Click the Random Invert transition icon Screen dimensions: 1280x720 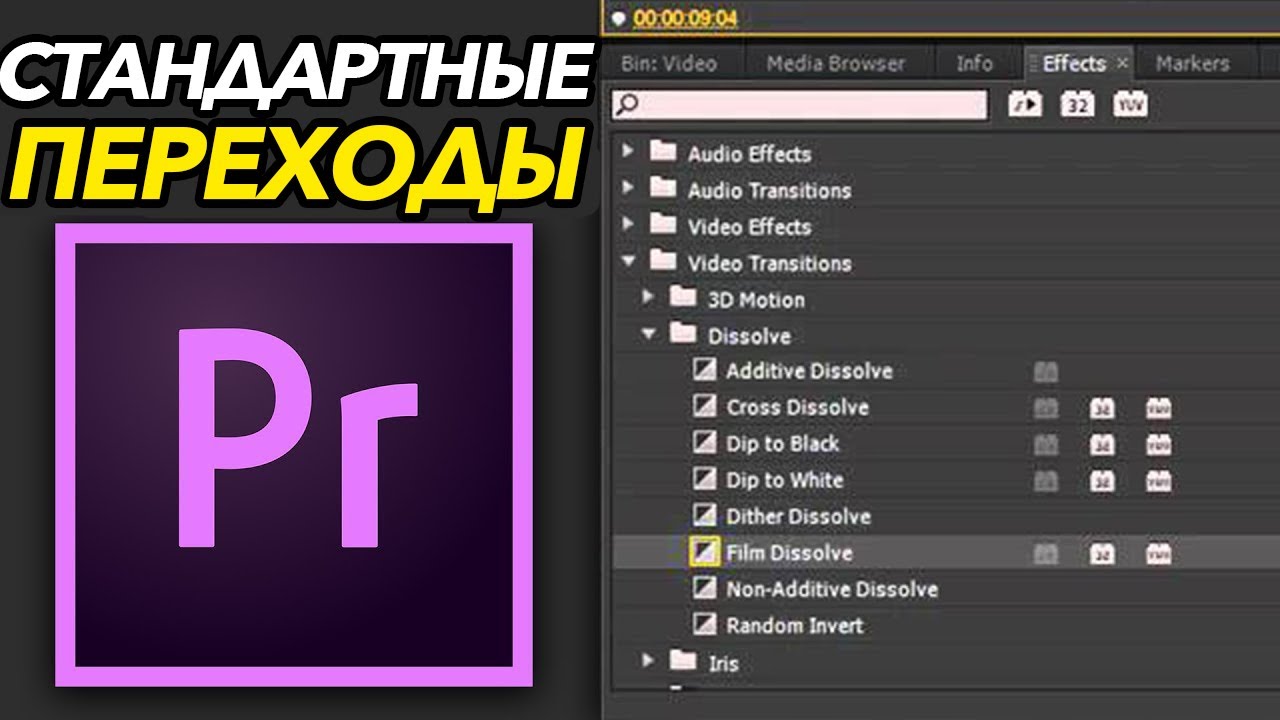coord(705,625)
